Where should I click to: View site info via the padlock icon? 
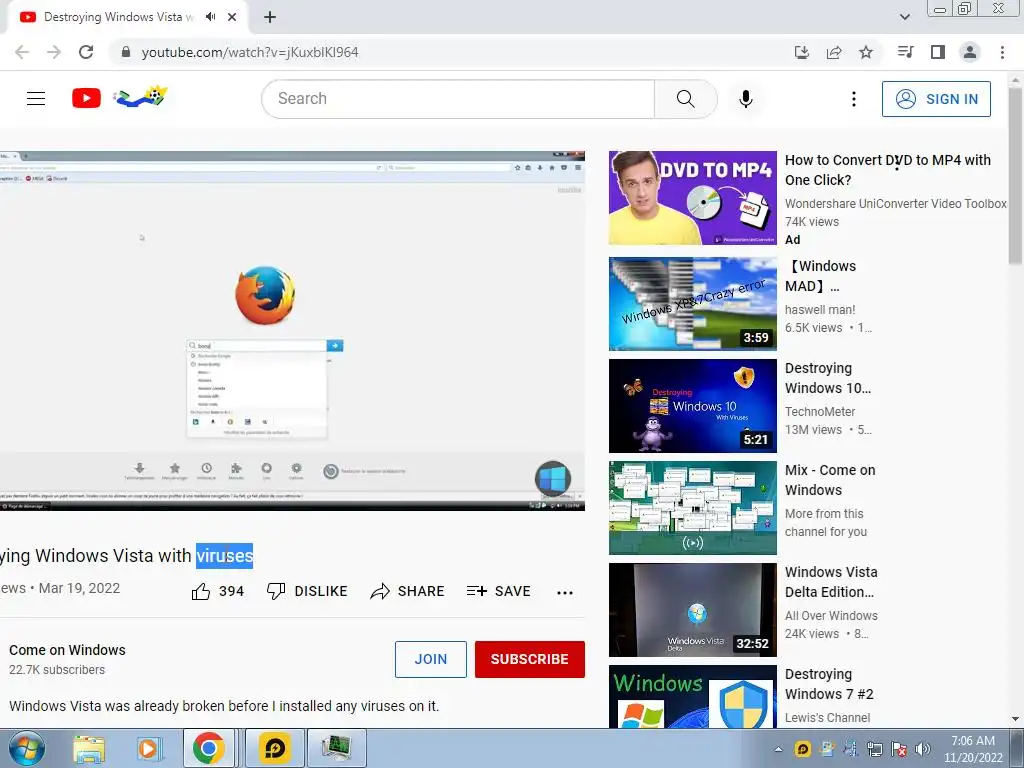point(126,52)
